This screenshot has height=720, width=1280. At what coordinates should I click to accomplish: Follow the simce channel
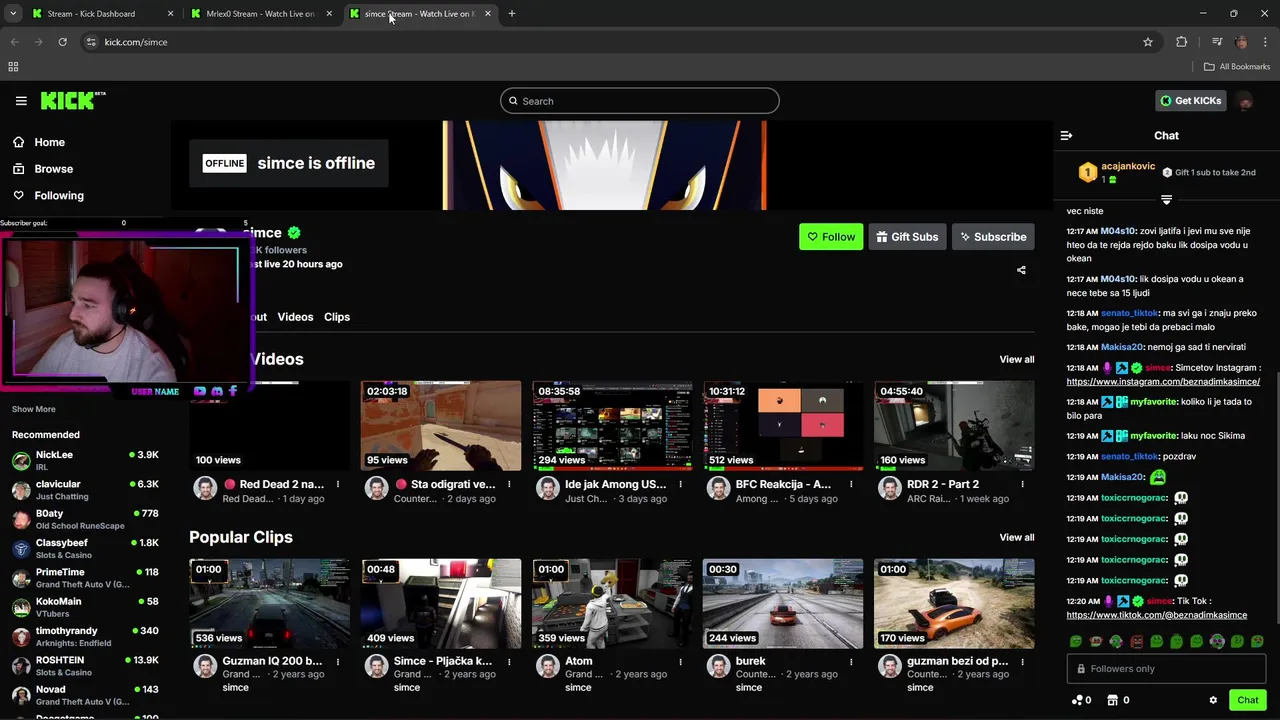point(831,237)
